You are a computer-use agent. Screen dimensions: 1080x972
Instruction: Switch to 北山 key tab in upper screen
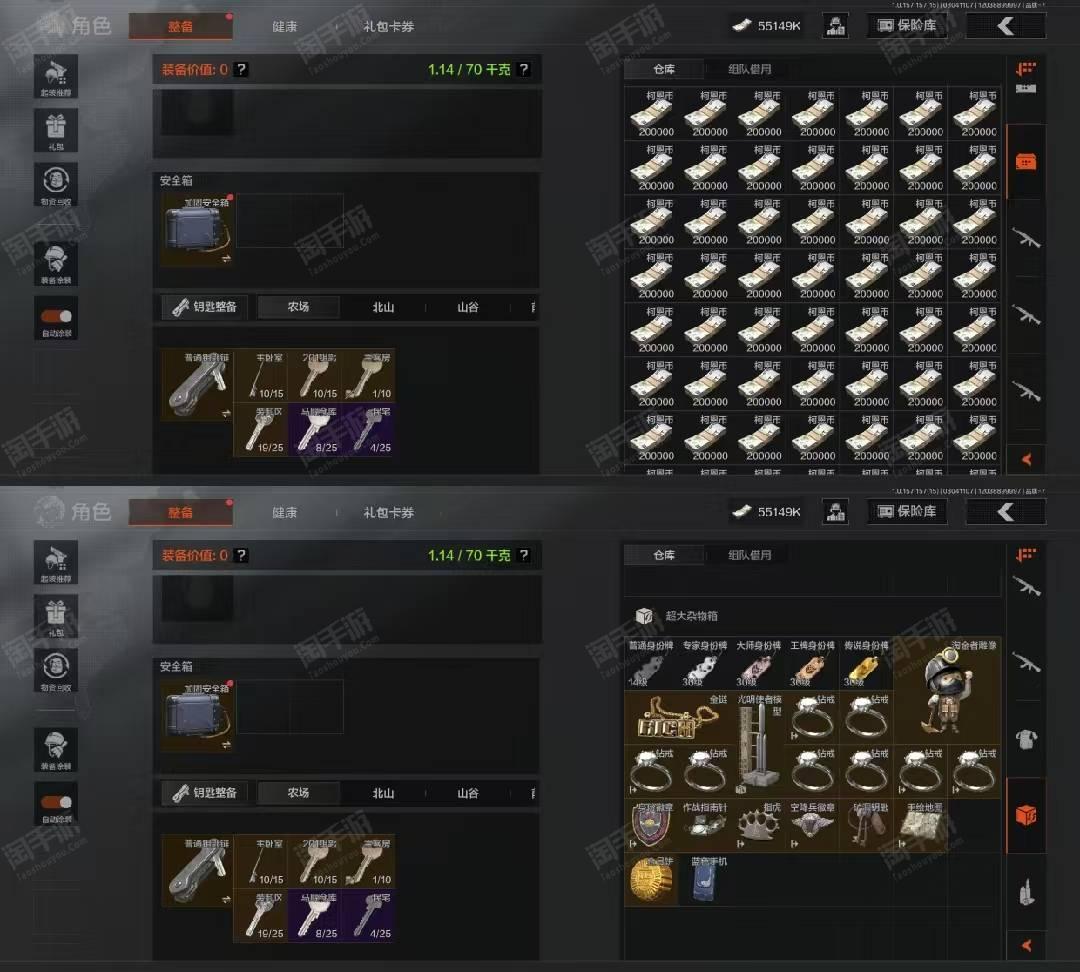[383, 307]
